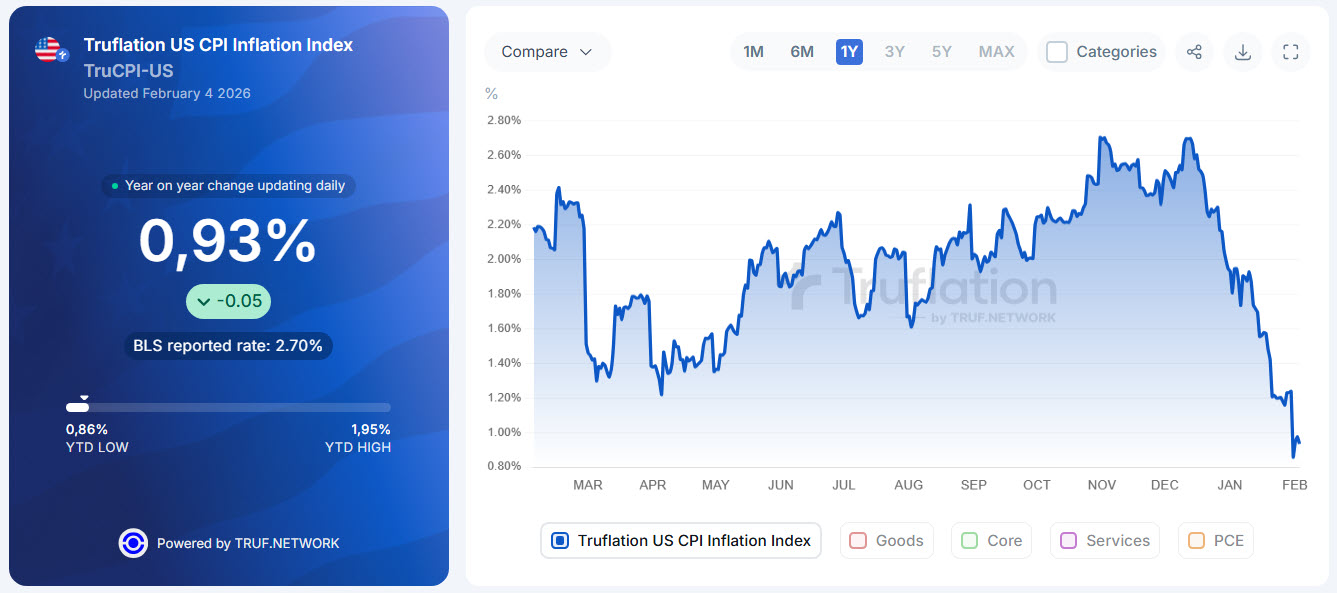This screenshot has height=593, width=1337.
Task: Select the 6M time range
Action: [802, 52]
